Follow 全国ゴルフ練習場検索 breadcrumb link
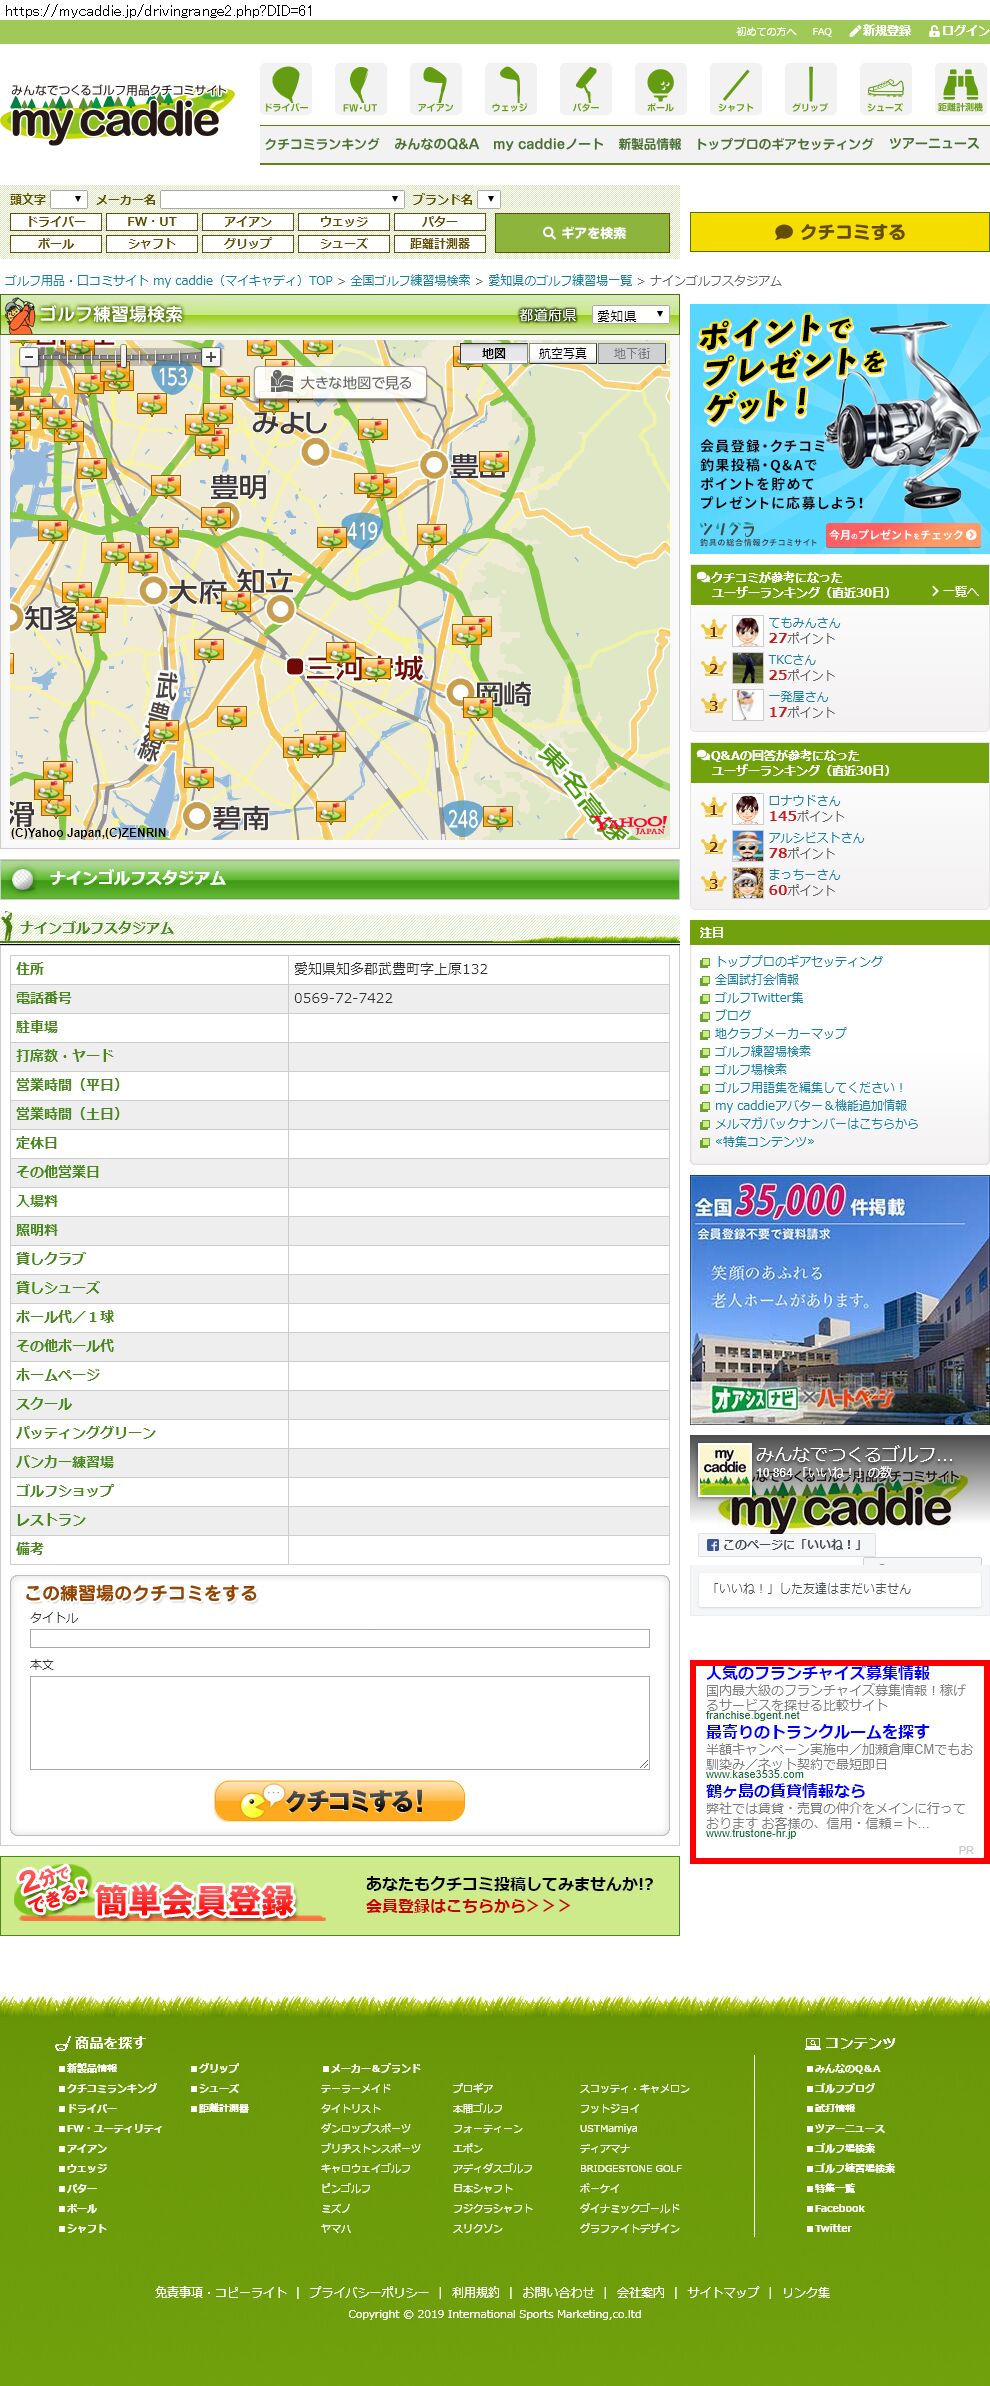Screen dimensions: 990x2386 (410, 281)
